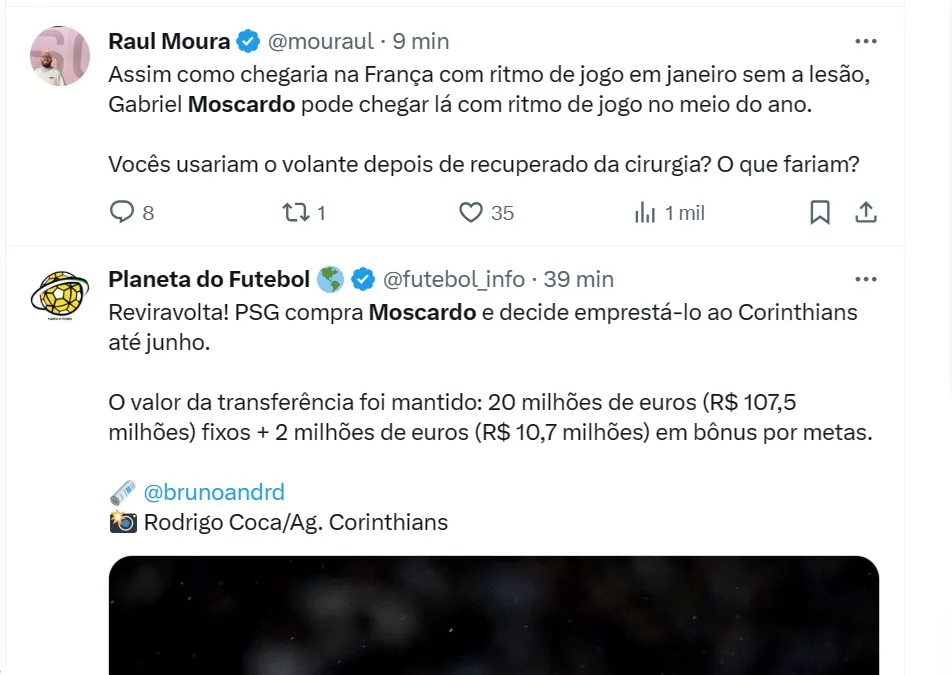
Task: Open Raul Moura's profile picture
Action: click(x=60, y=56)
